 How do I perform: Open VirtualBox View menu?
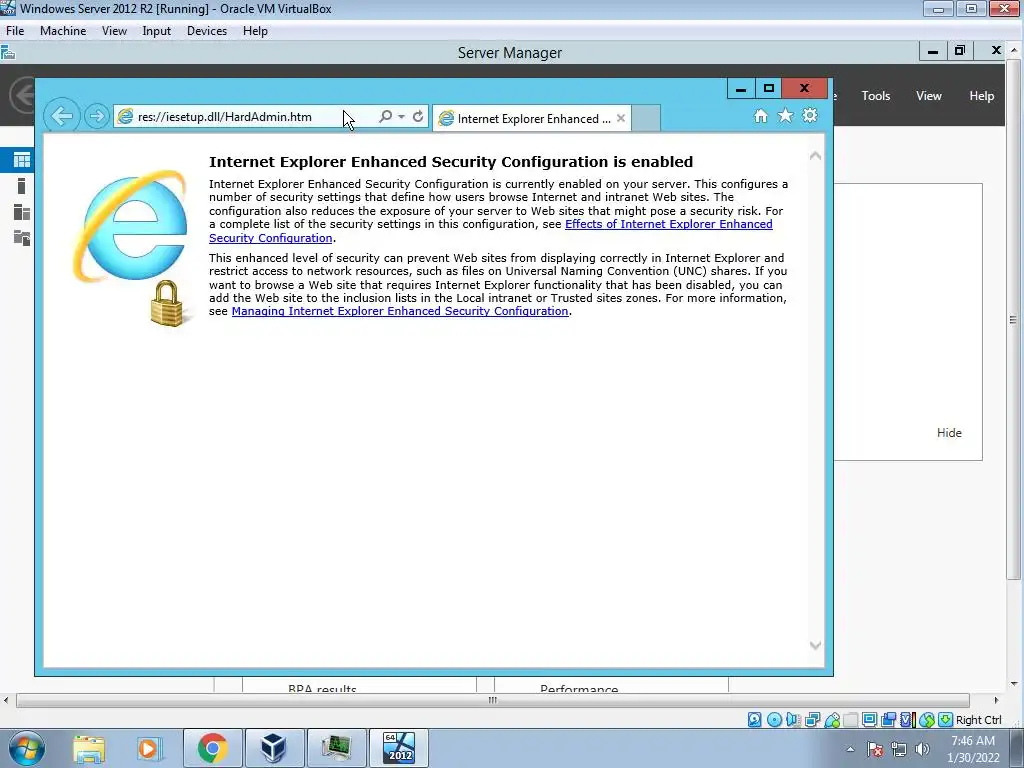click(114, 31)
